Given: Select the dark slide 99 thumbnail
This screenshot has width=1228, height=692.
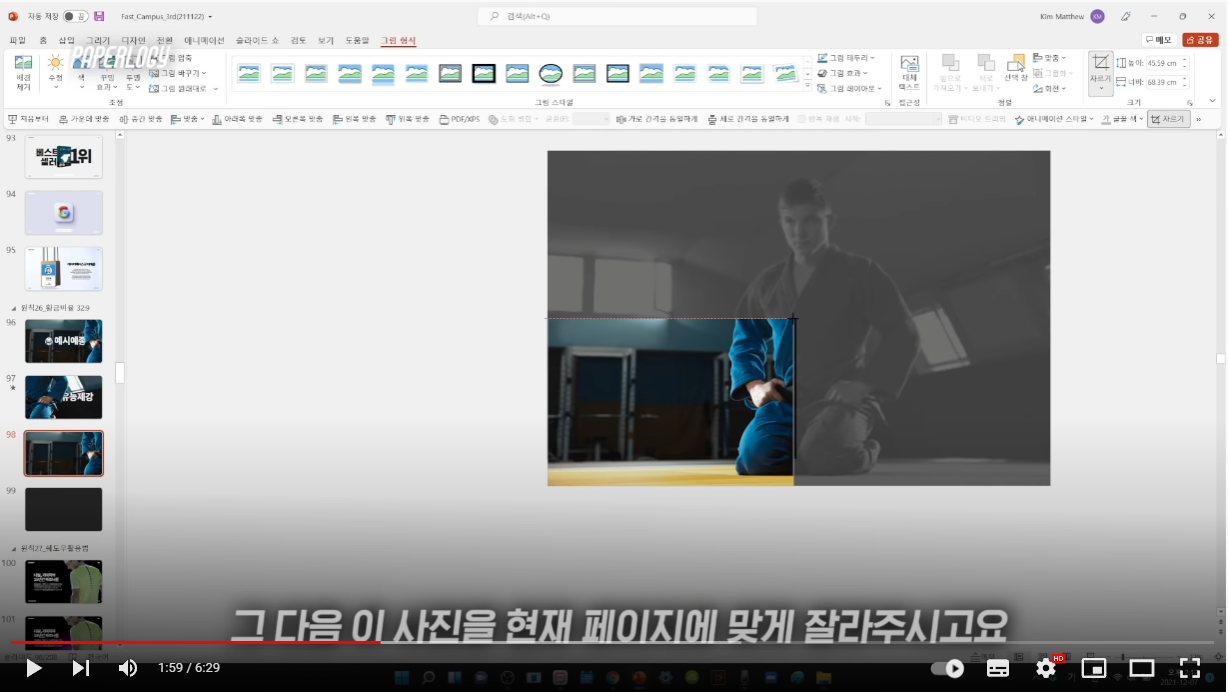Looking at the screenshot, I should point(64,509).
